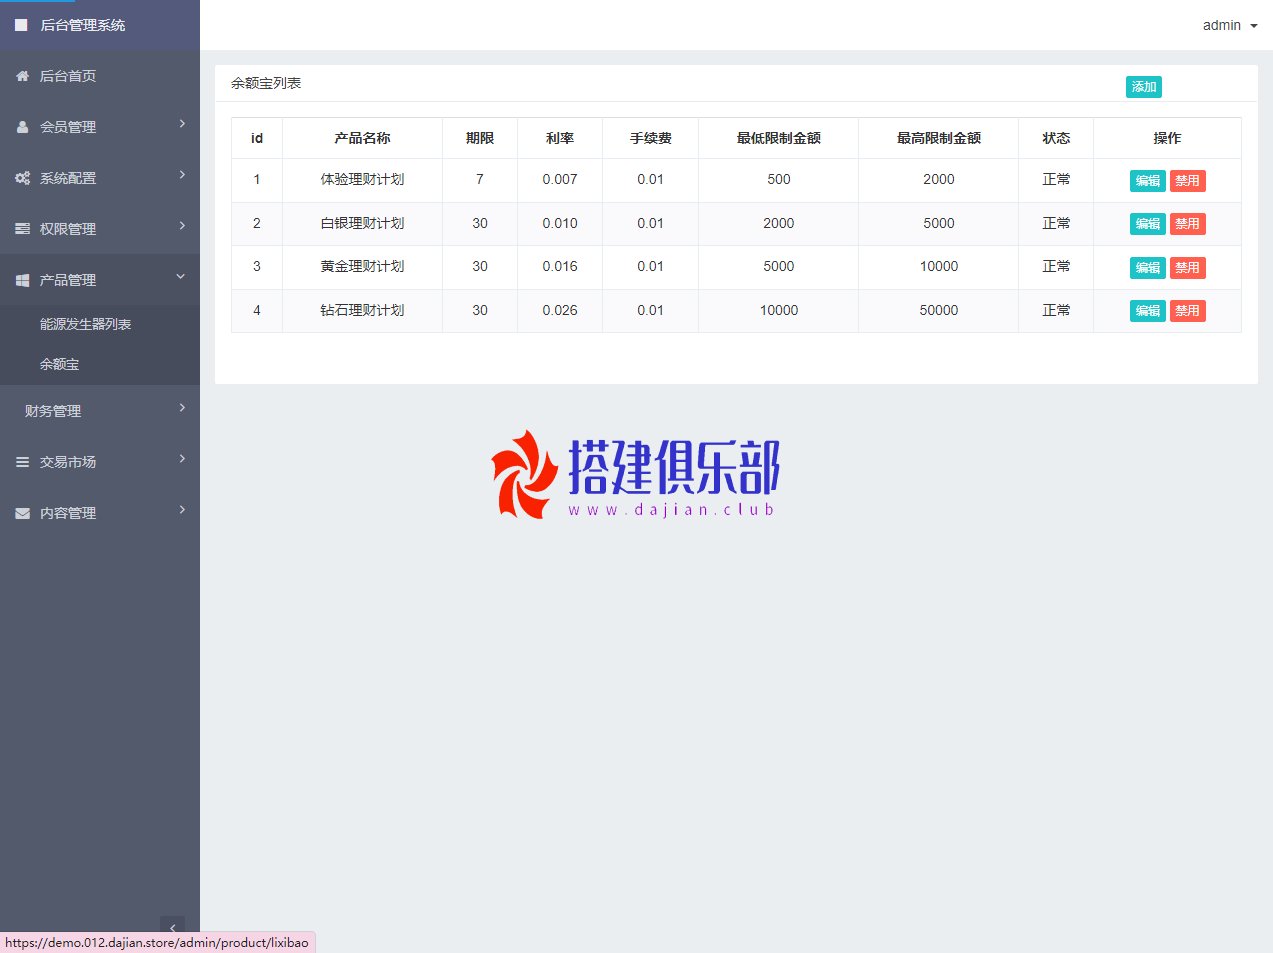Image resolution: width=1273 pixels, height=953 pixels.
Task: Disable 体验理财计划 row
Action: pos(1188,181)
